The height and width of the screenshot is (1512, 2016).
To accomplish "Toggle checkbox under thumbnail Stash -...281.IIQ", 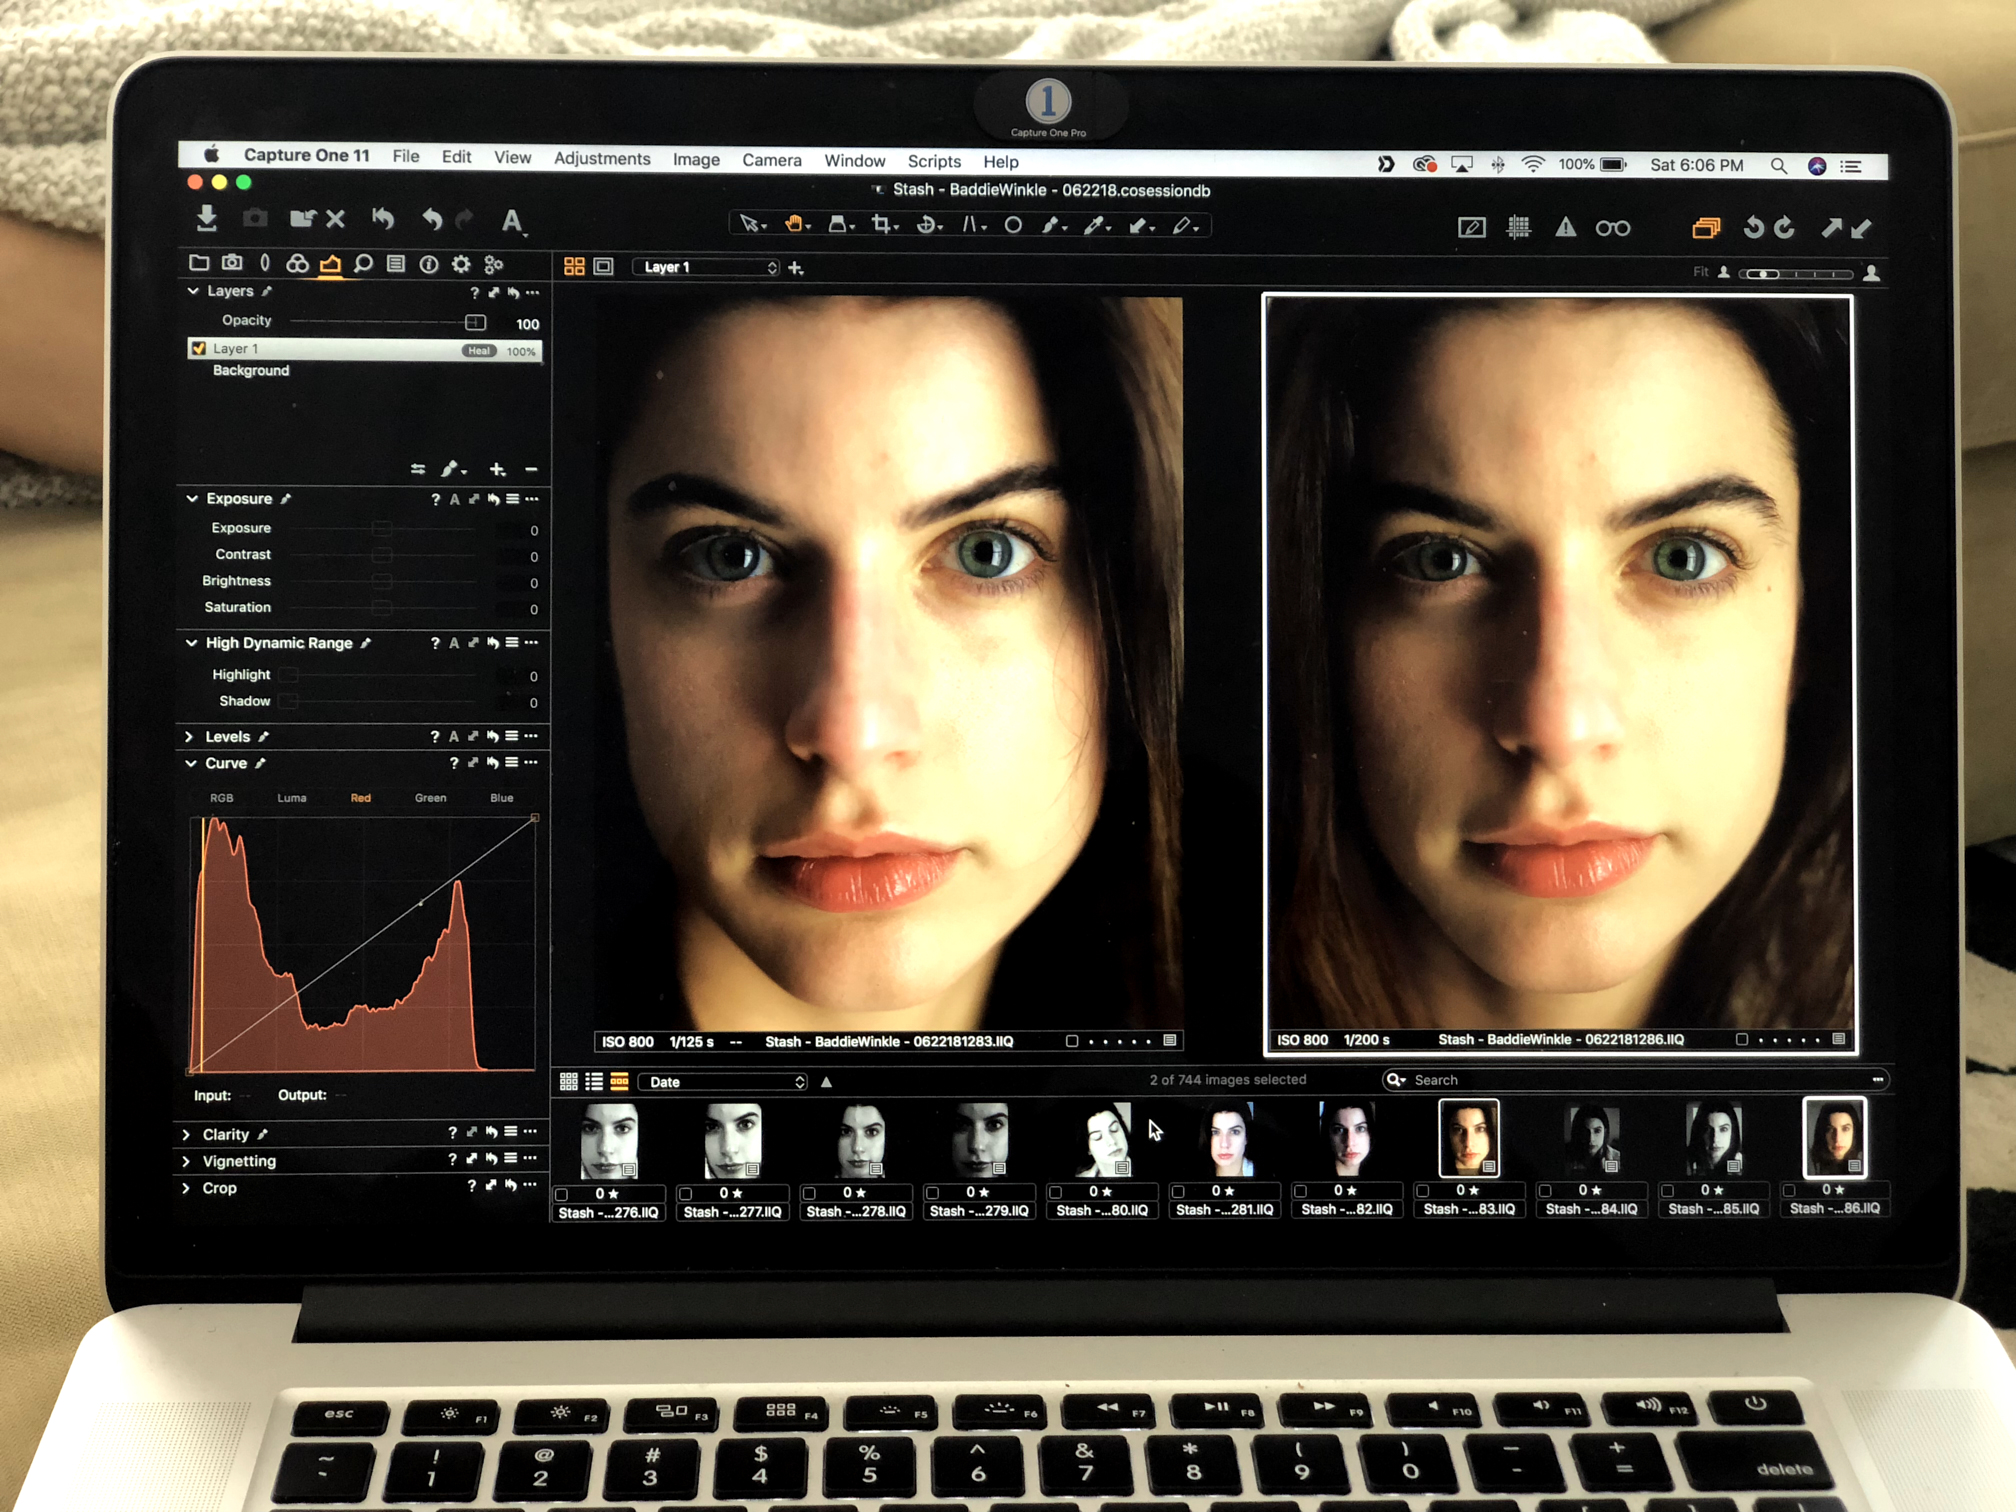I will point(1179,1192).
